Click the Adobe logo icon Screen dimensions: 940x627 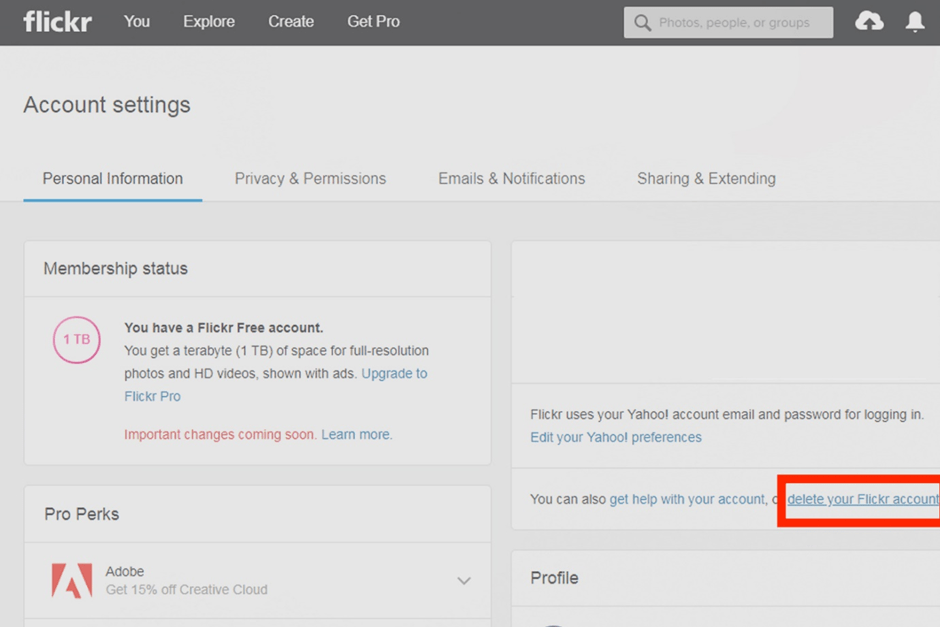(72, 580)
